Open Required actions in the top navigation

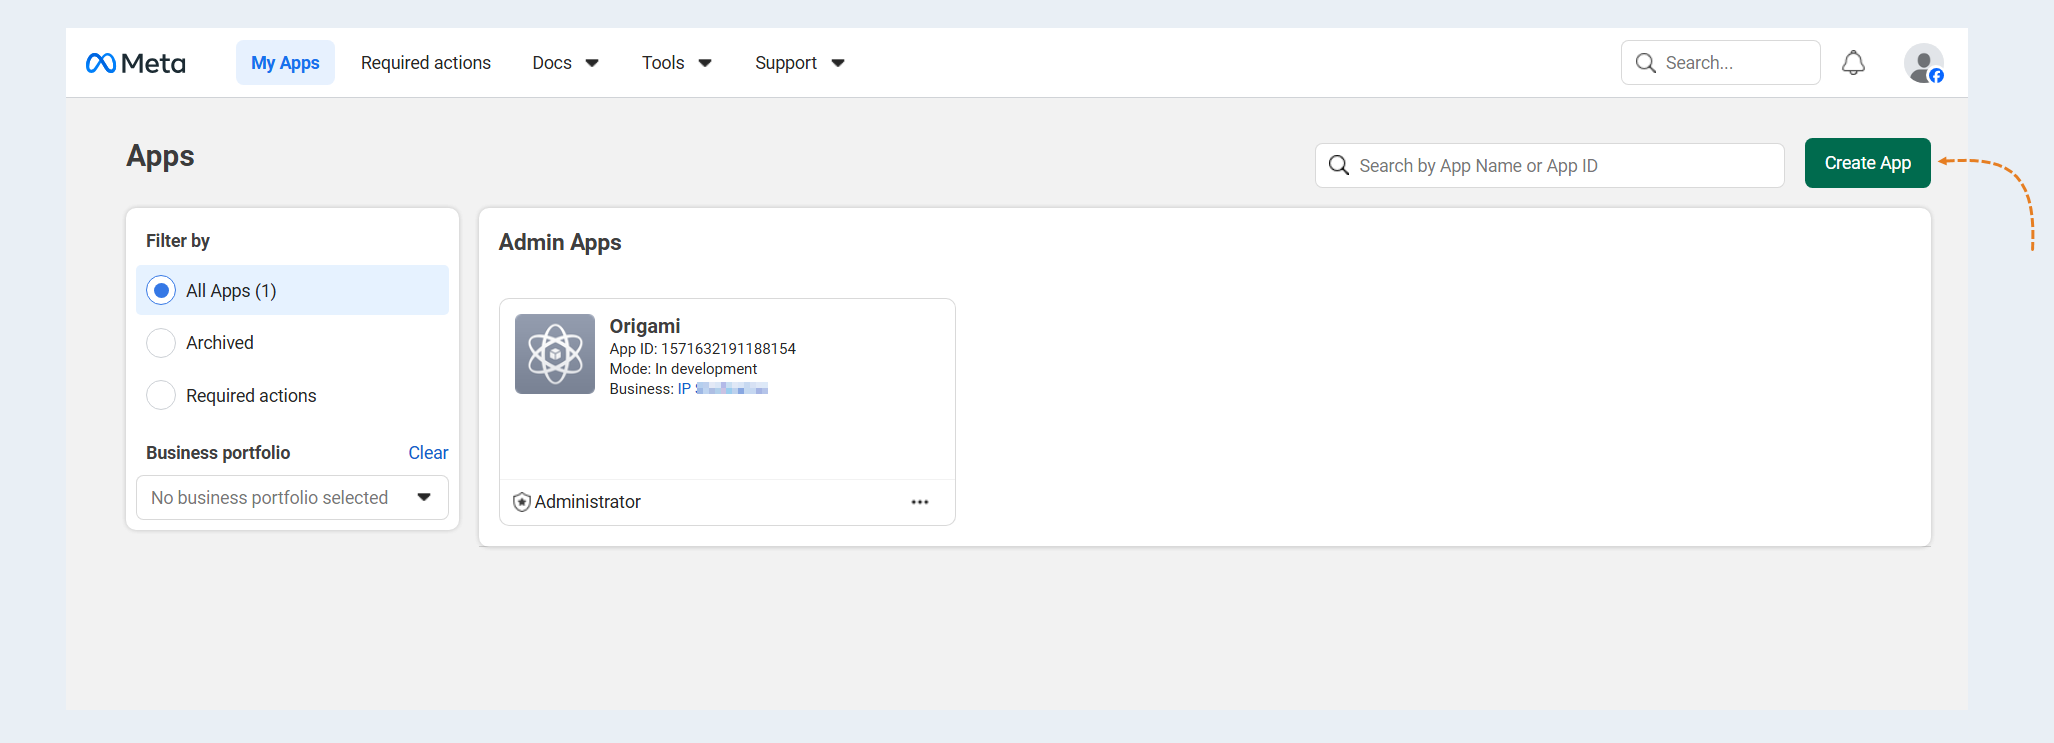(426, 63)
